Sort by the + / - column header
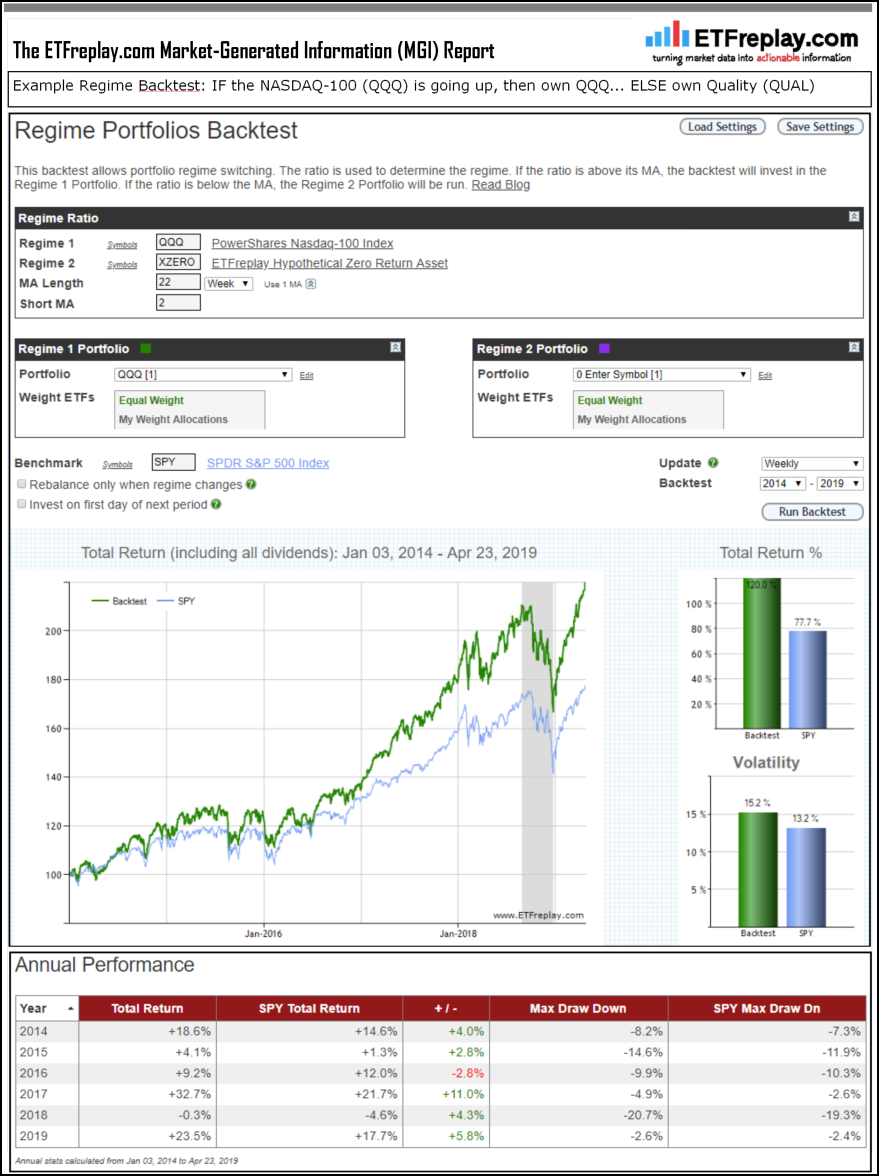Image resolution: width=879 pixels, height=1176 pixels. click(x=446, y=1009)
